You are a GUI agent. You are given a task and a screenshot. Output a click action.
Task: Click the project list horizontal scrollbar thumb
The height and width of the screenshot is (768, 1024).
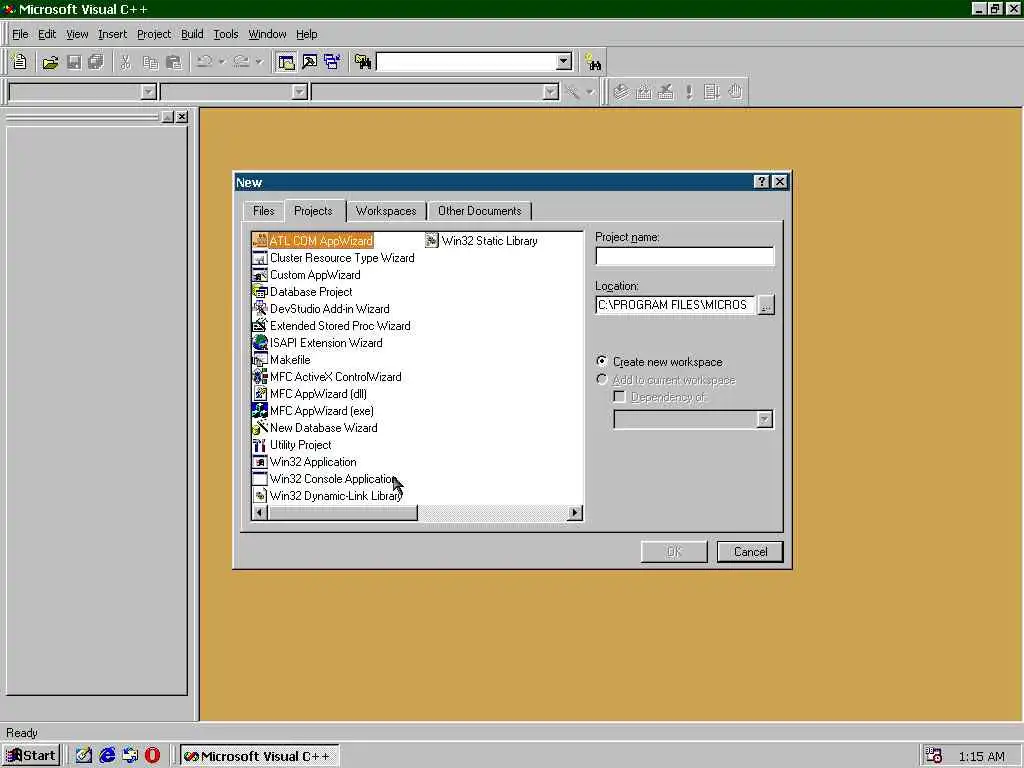(343, 513)
